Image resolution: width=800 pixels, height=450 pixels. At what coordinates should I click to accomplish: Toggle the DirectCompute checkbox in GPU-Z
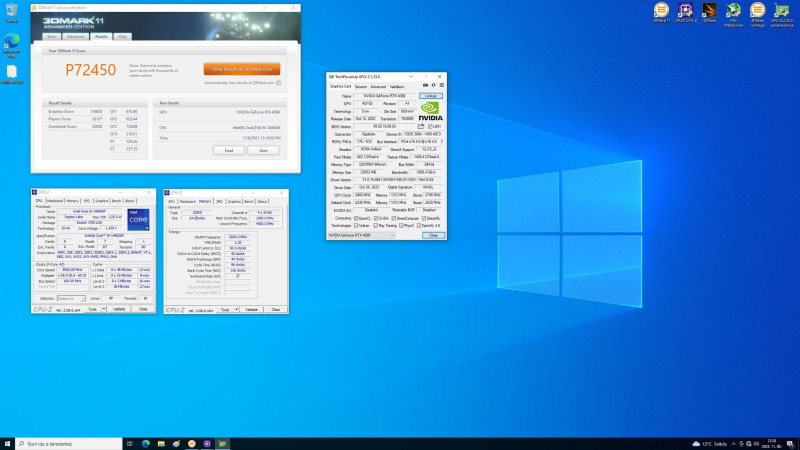click(394, 218)
